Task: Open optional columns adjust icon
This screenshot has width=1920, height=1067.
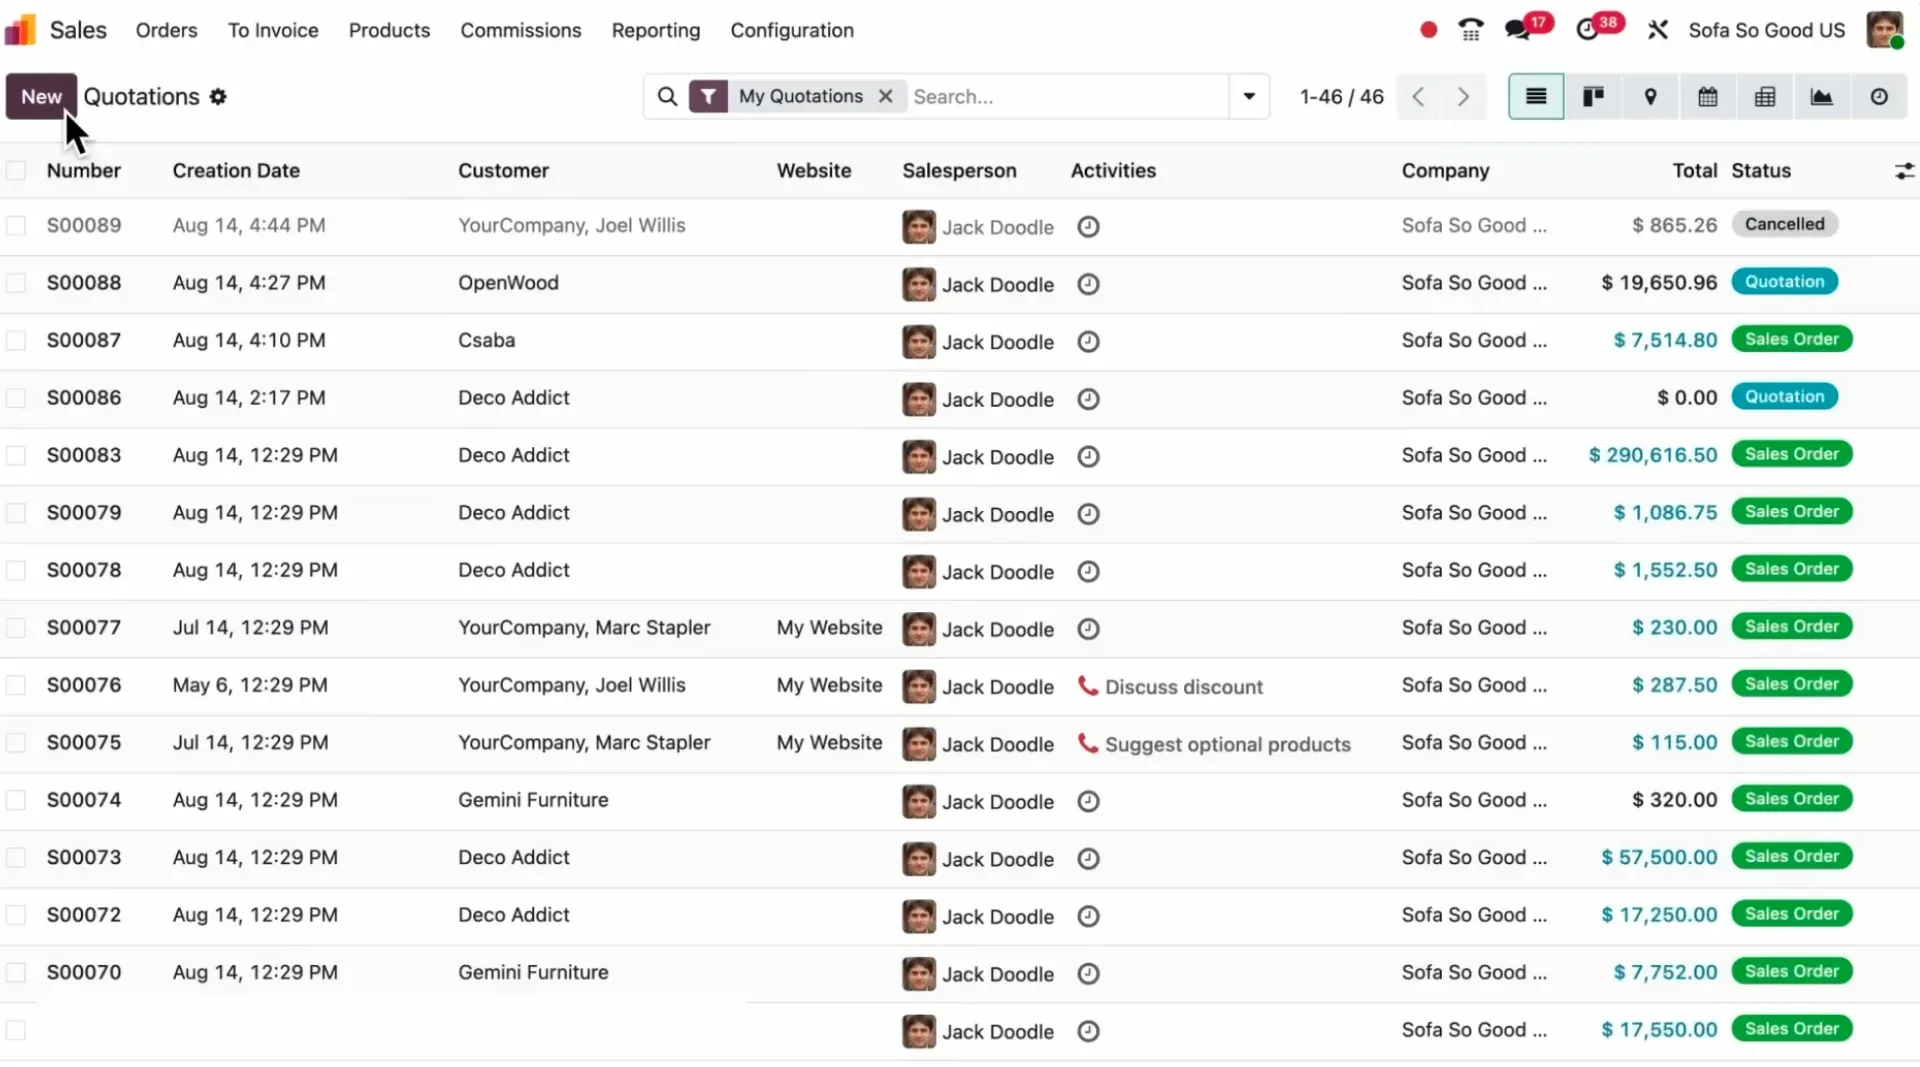Action: coord(1904,171)
